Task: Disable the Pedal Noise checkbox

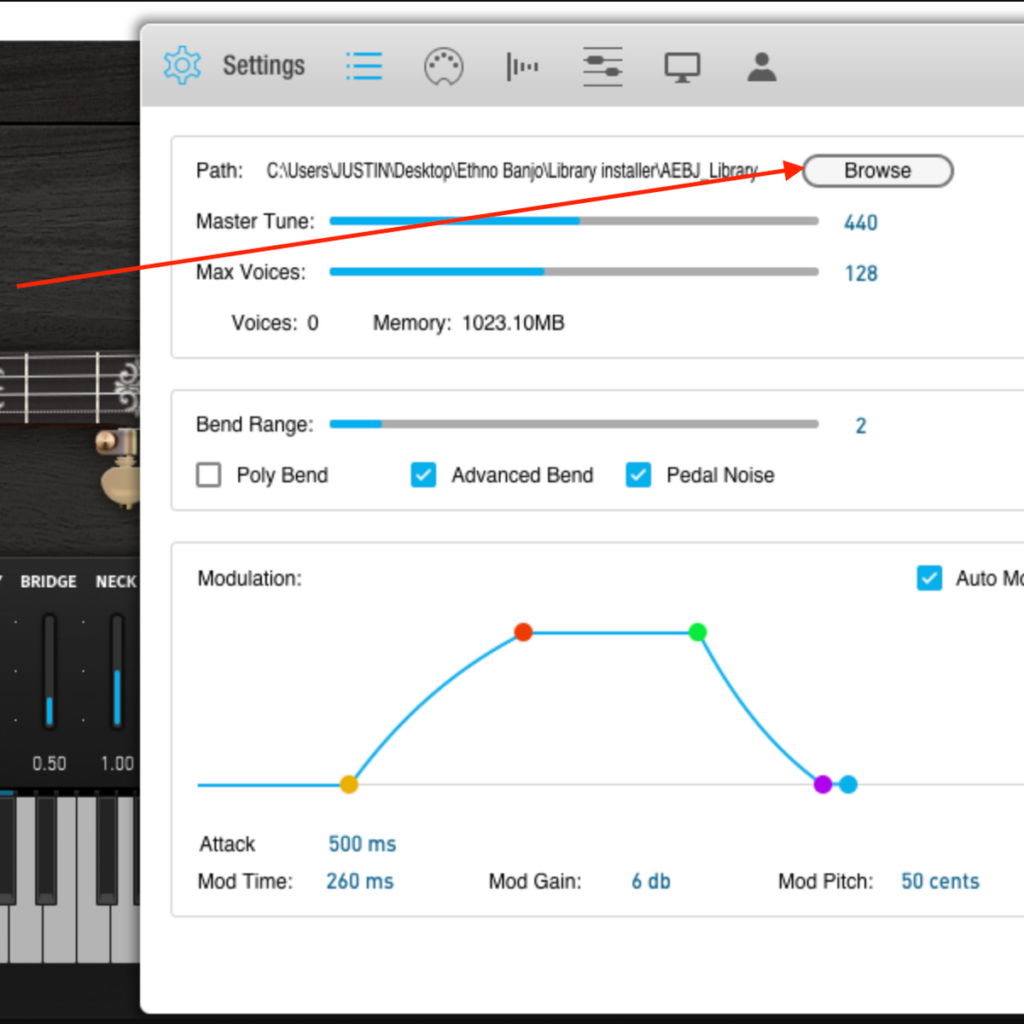Action: (638, 475)
